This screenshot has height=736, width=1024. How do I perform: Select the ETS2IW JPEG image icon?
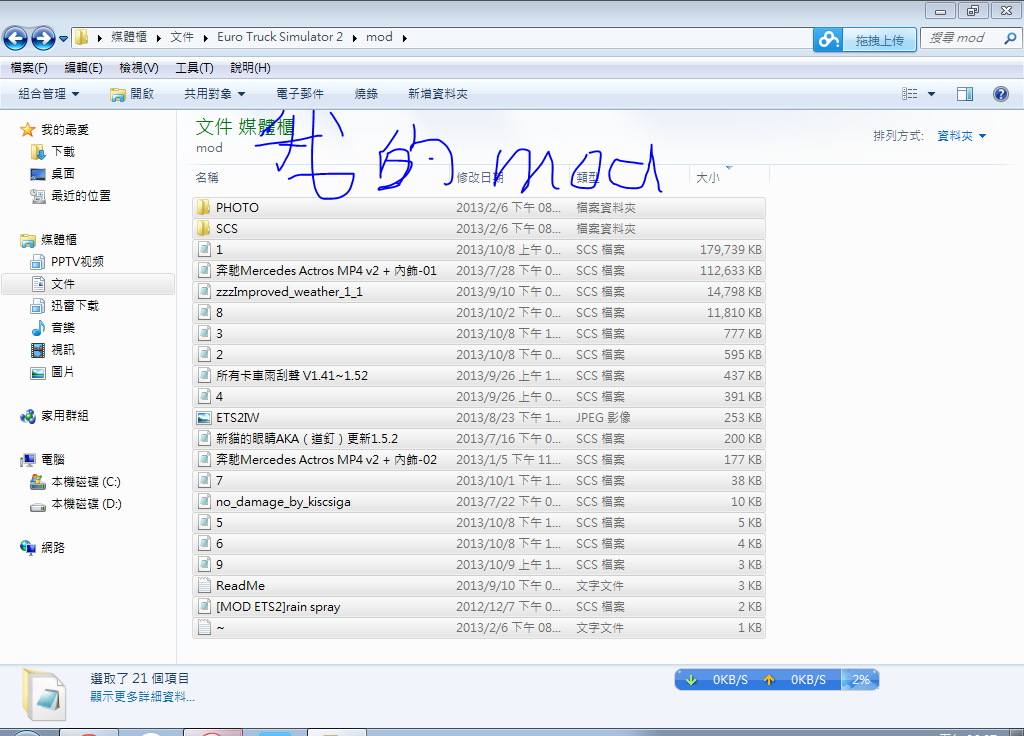[204, 418]
